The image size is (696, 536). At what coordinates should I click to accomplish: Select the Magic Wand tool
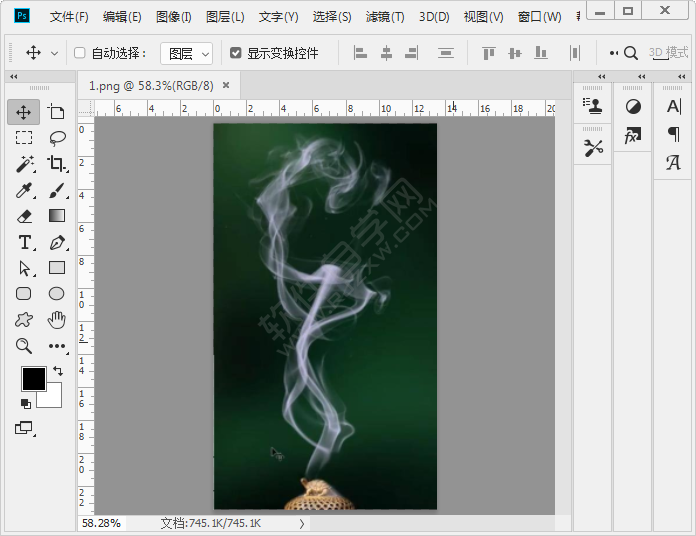24,164
